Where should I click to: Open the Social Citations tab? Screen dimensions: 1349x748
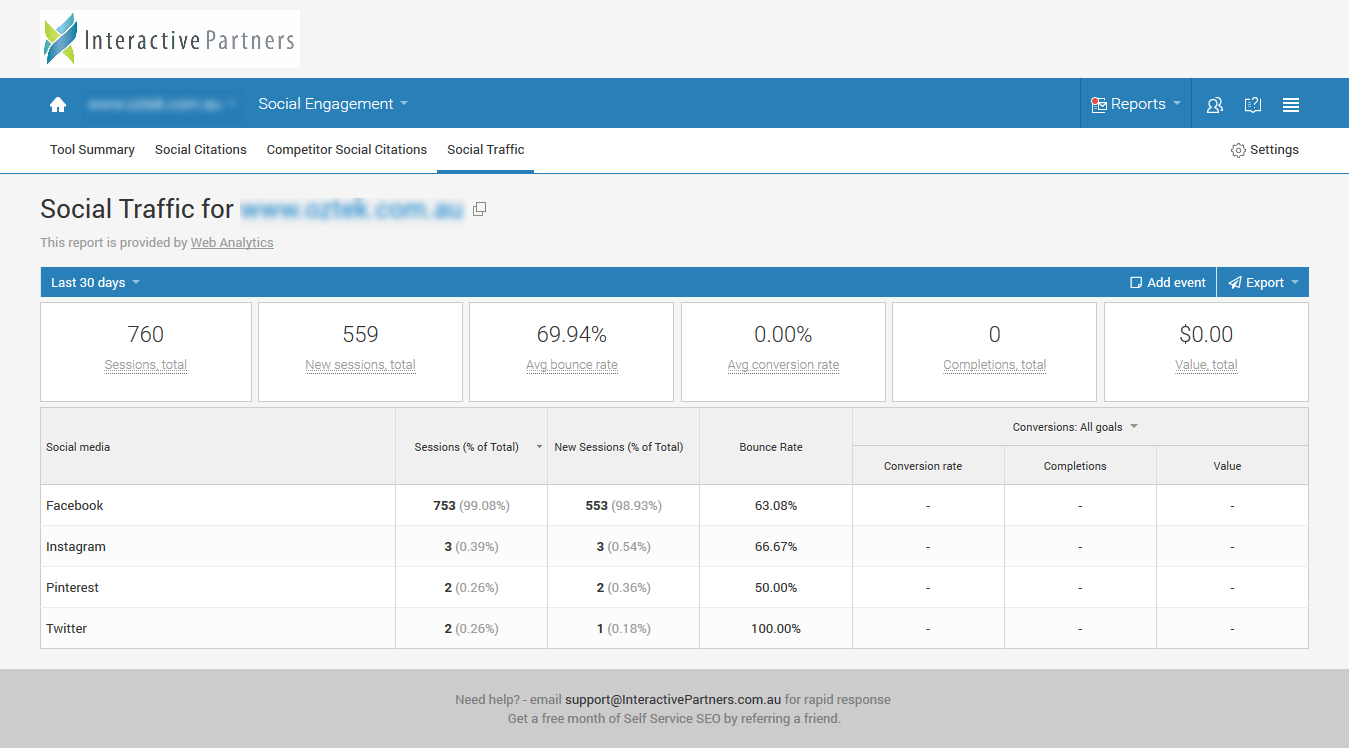tap(200, 150)
